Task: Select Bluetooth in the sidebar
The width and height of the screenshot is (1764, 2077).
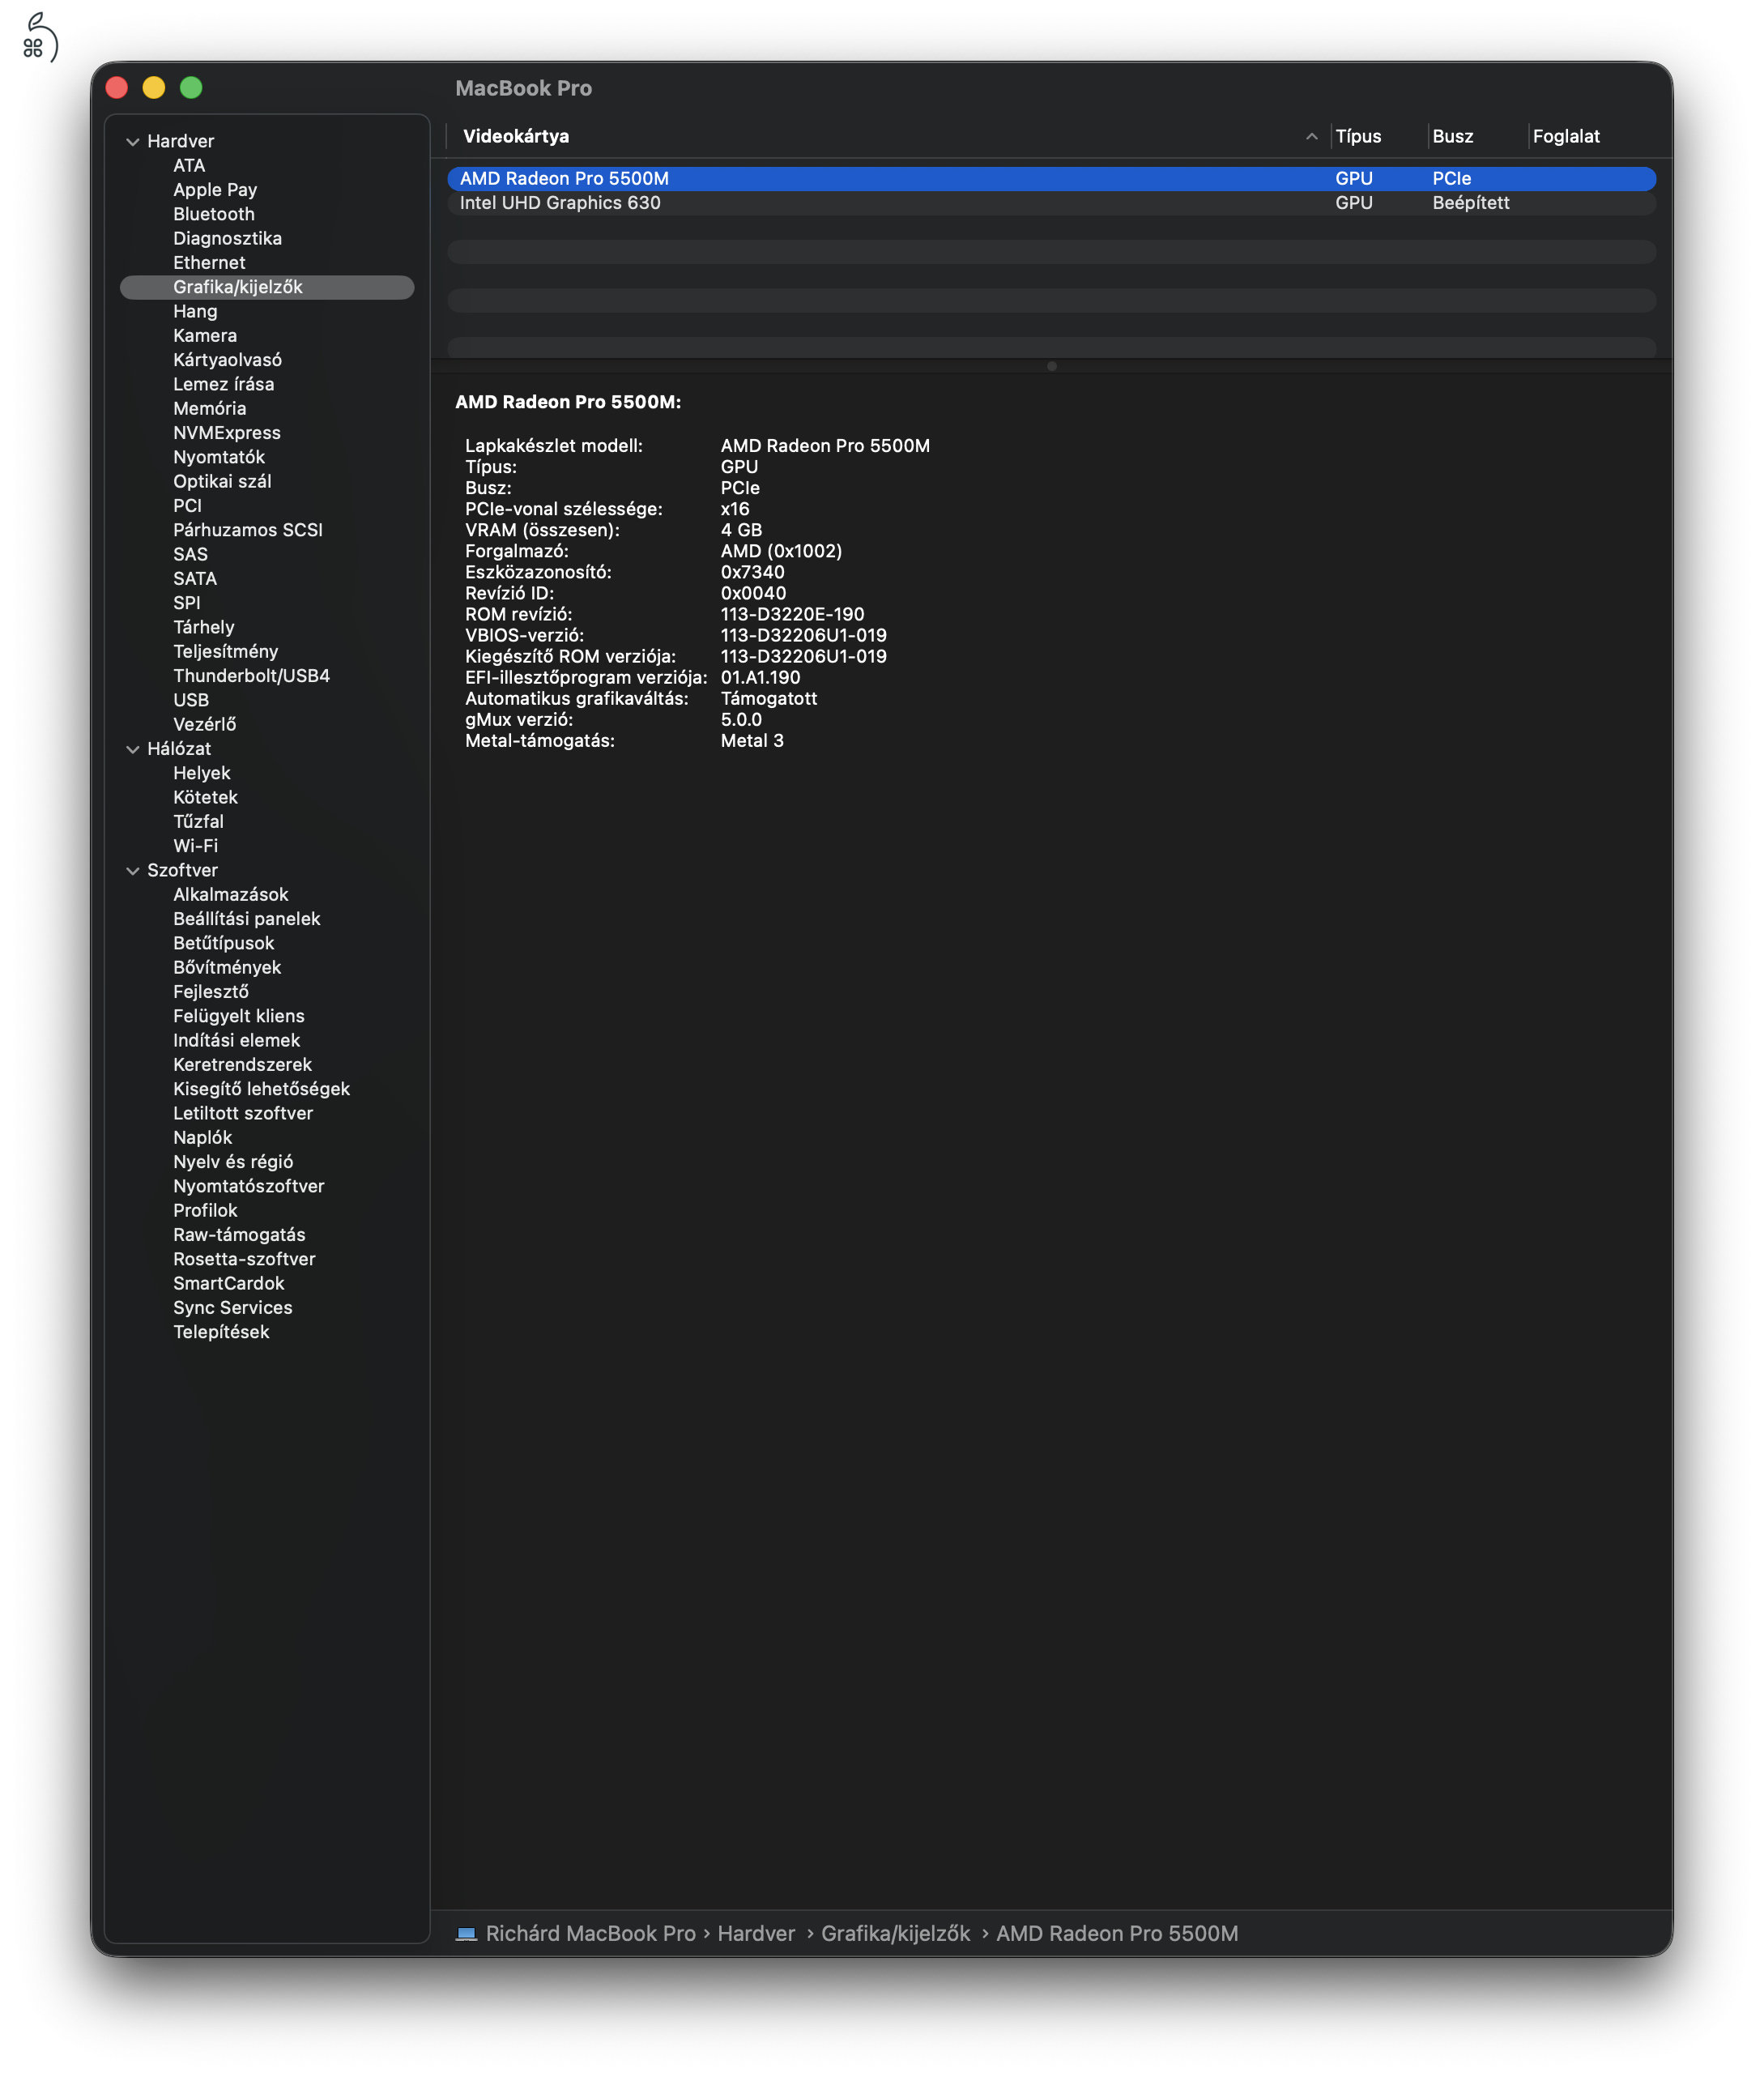Action: [x=214, y=214]
